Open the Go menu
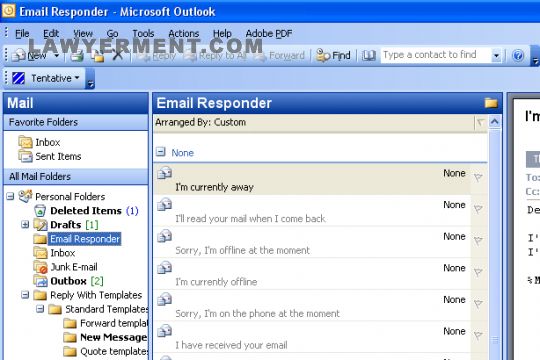This screenshot has height=360, width=540. coord(112,33)
